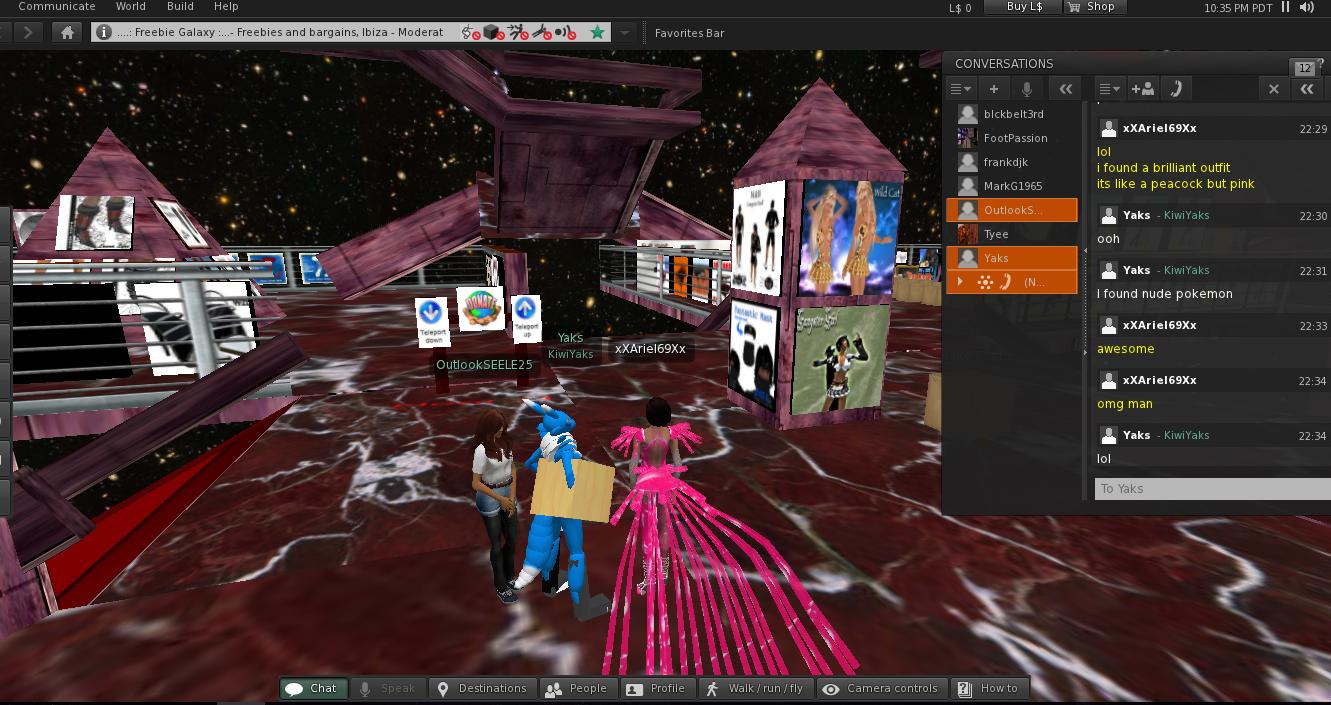Click the Wild Cat outfit poster

pyautogui.click(x=848, y=237)
